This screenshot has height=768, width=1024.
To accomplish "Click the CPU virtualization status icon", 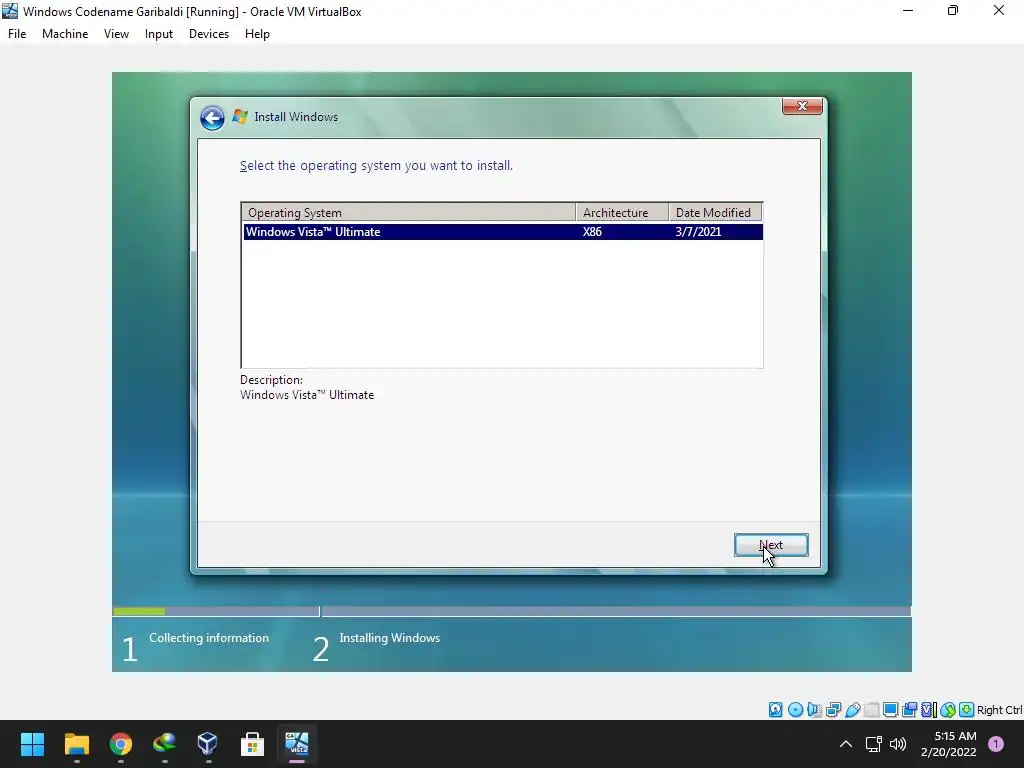I will point(929,709).
